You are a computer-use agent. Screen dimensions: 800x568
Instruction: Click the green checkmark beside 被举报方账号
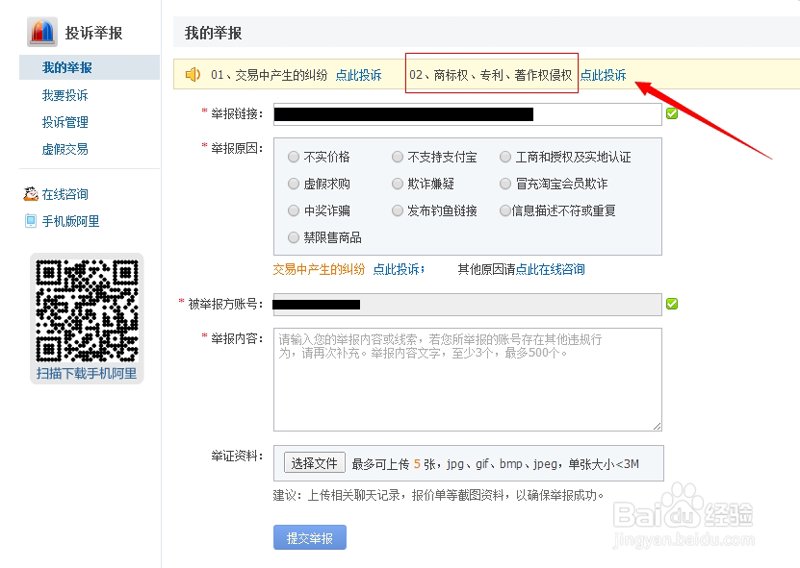pyautogui.click(x=672, y=304)
